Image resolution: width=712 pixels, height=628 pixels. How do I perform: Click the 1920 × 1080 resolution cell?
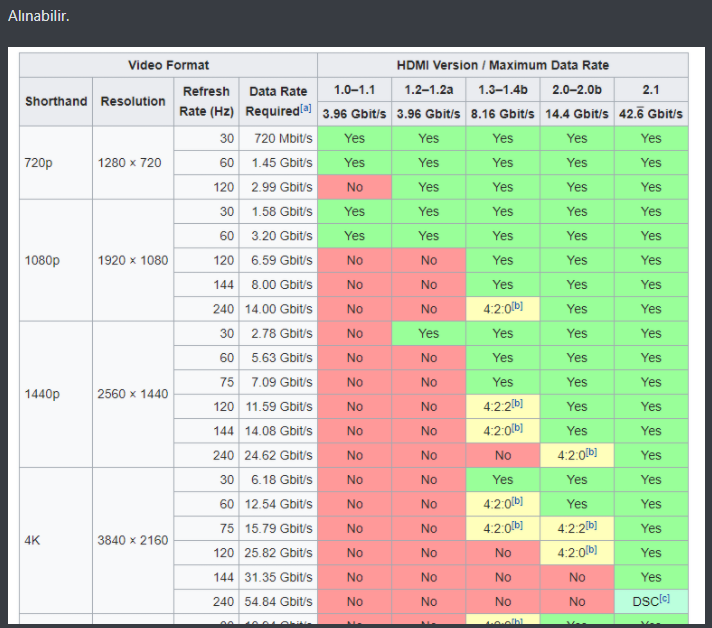[x=133, y=260]
